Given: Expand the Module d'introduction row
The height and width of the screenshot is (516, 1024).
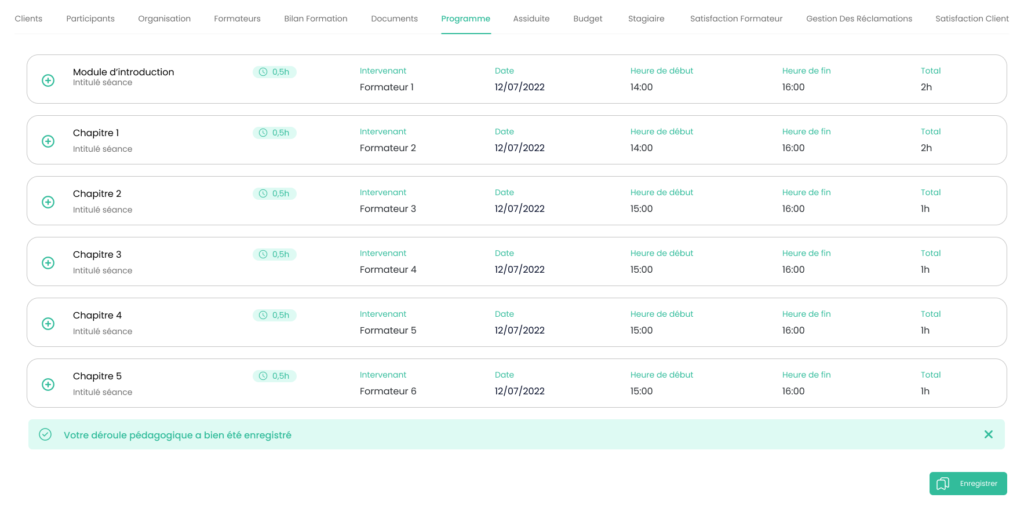Looking at the screenshot, I should 48,80.
